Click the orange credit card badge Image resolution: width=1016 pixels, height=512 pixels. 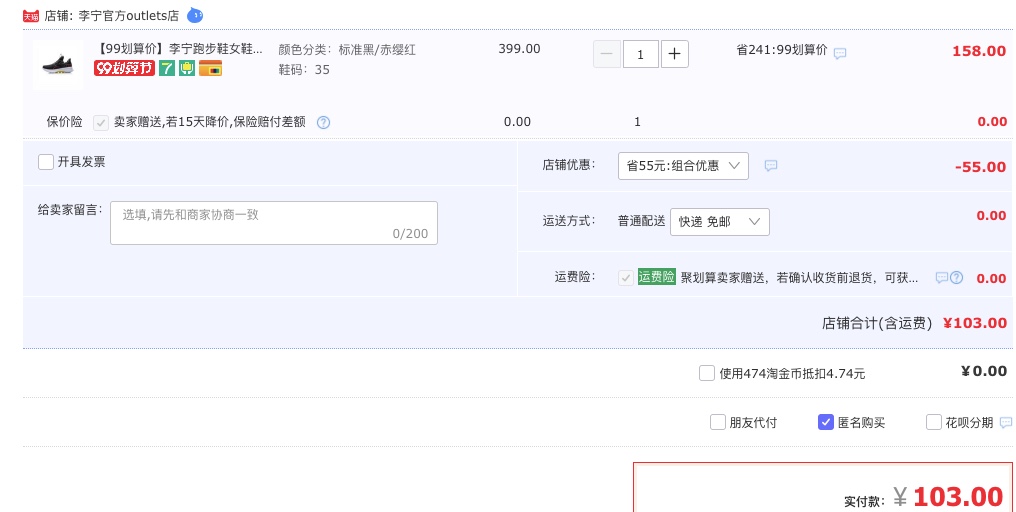(x=210, y=68)
